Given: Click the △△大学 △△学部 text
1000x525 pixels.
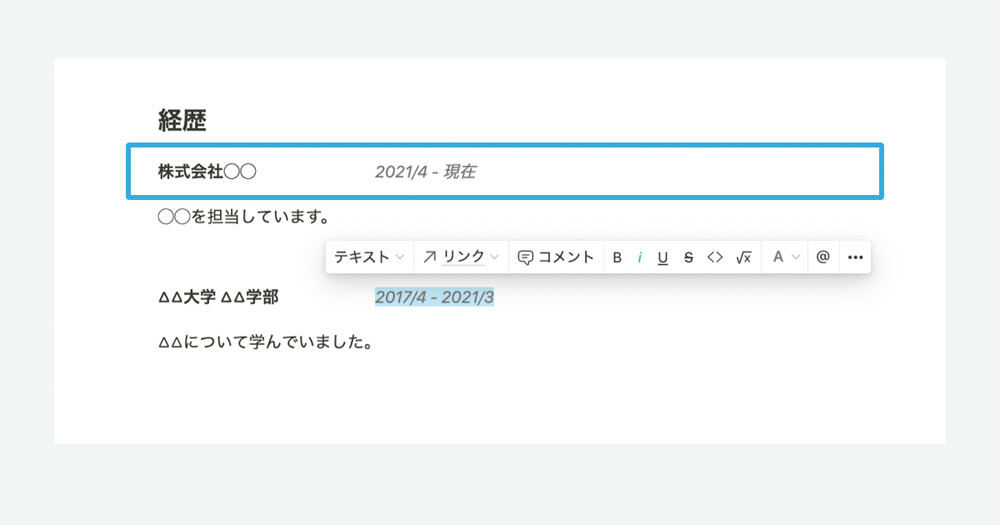Looking at the screenshot, I should tap(218, 297).
